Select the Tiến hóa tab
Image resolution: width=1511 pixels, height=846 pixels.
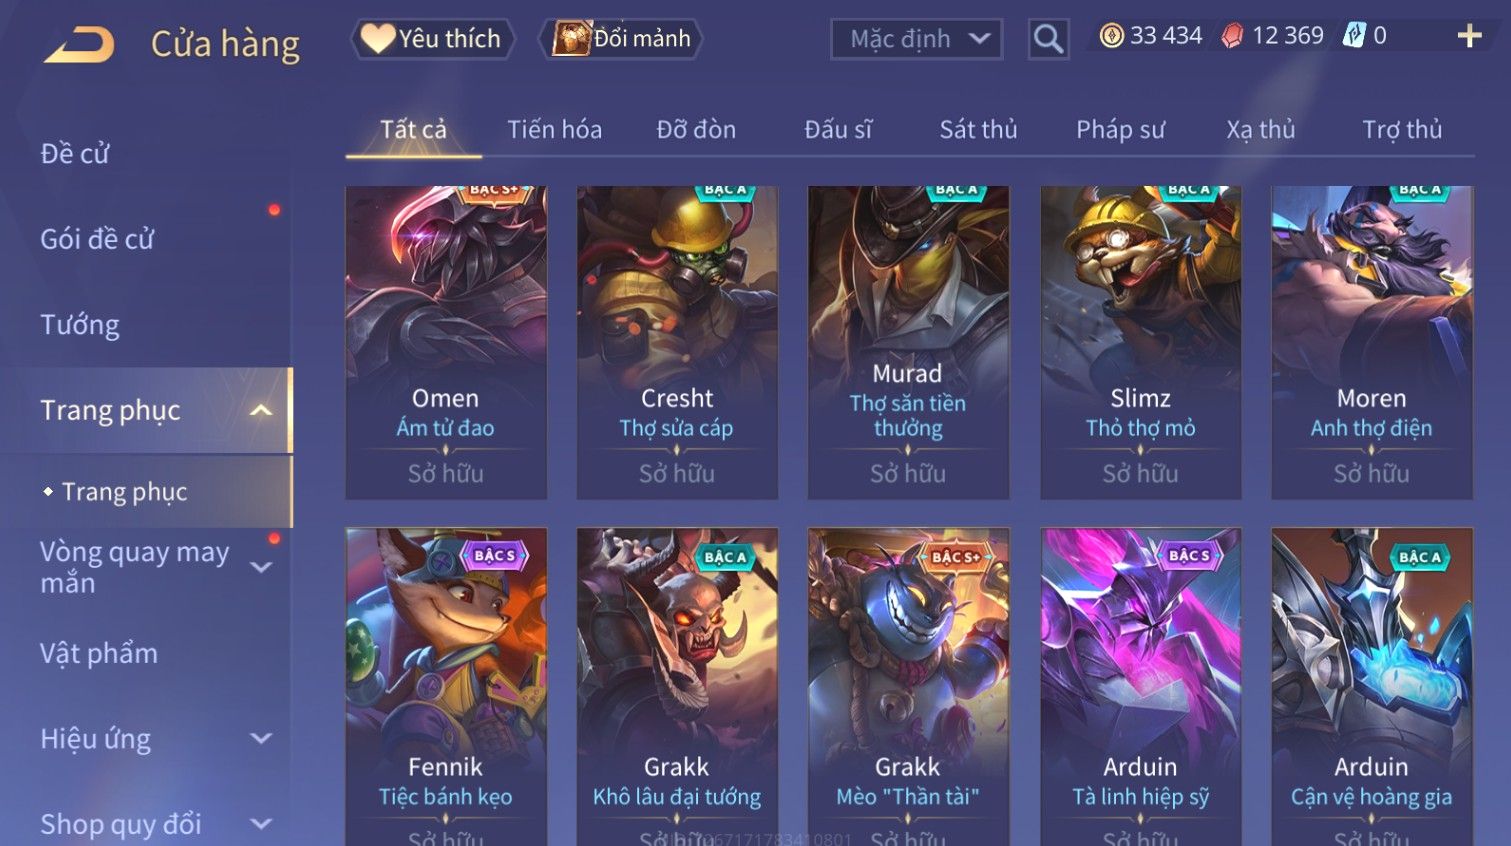(554, 129)
